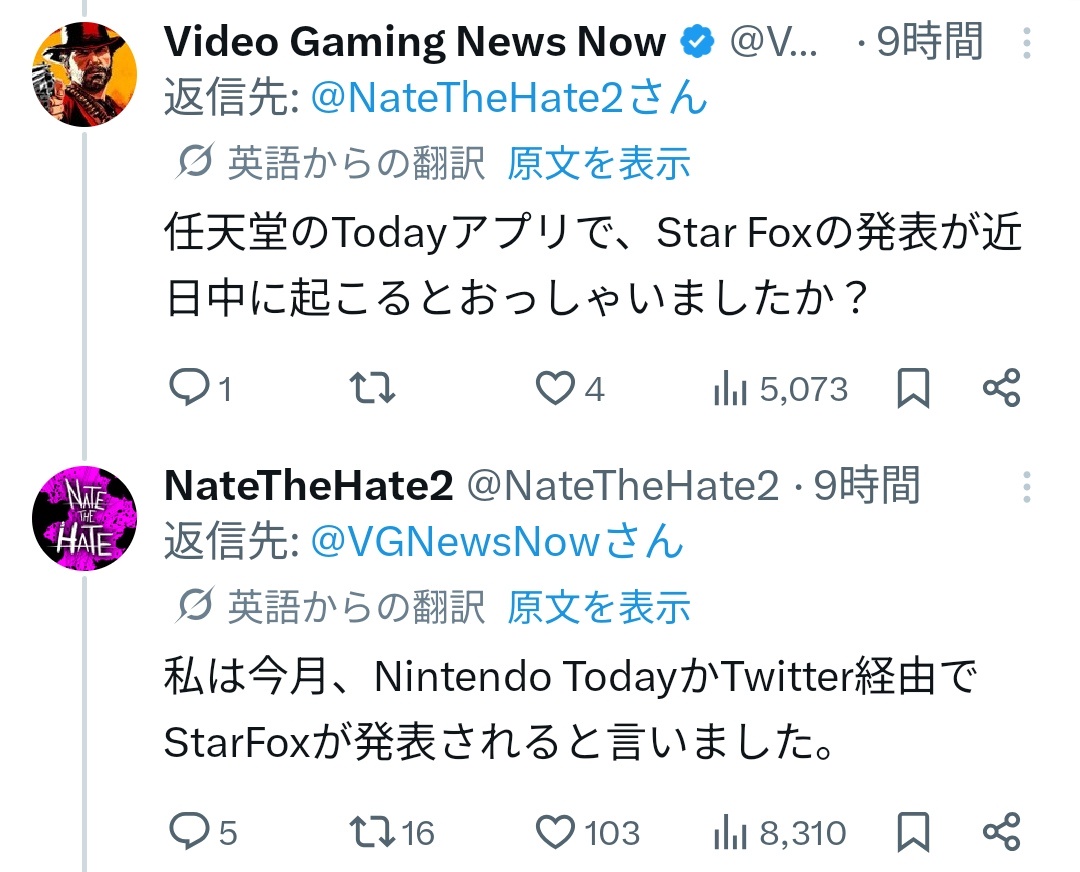Retweet NateTheHate2's post with 16 retweets
This screenshot has width=1080, height=872.
[x=375, y=831]
